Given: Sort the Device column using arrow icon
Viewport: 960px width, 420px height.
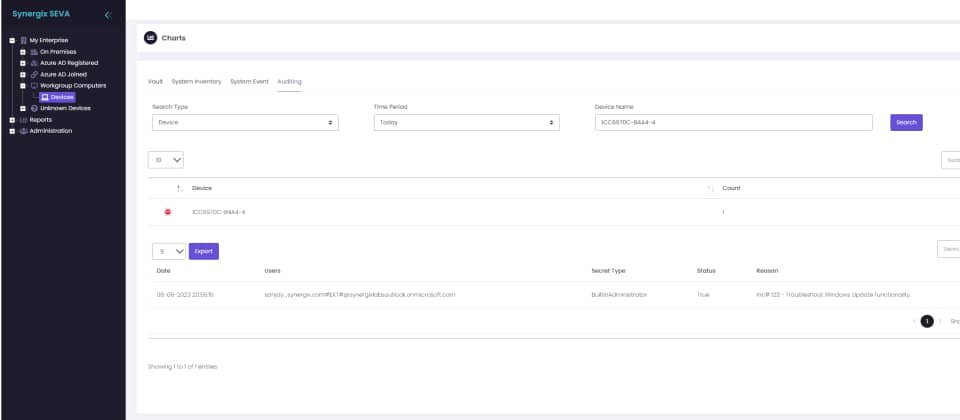Looking at the screenshot, I should [179, 188].
